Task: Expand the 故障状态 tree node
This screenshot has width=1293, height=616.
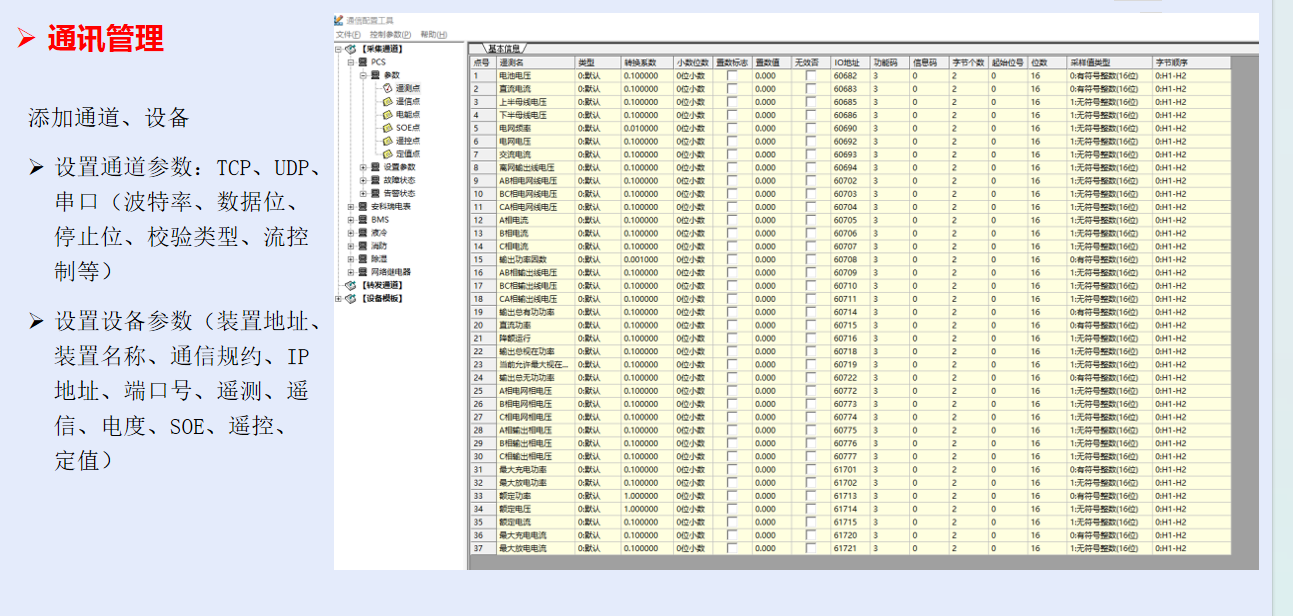Action: 364,180
